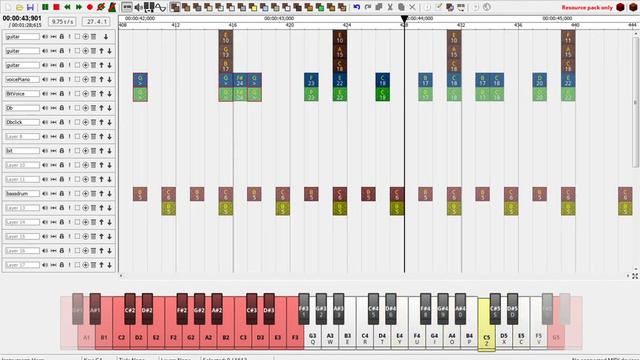Viewport: 640px width, 360px height.
Task: Select the Harp instrument block icon
Action: 175,7
